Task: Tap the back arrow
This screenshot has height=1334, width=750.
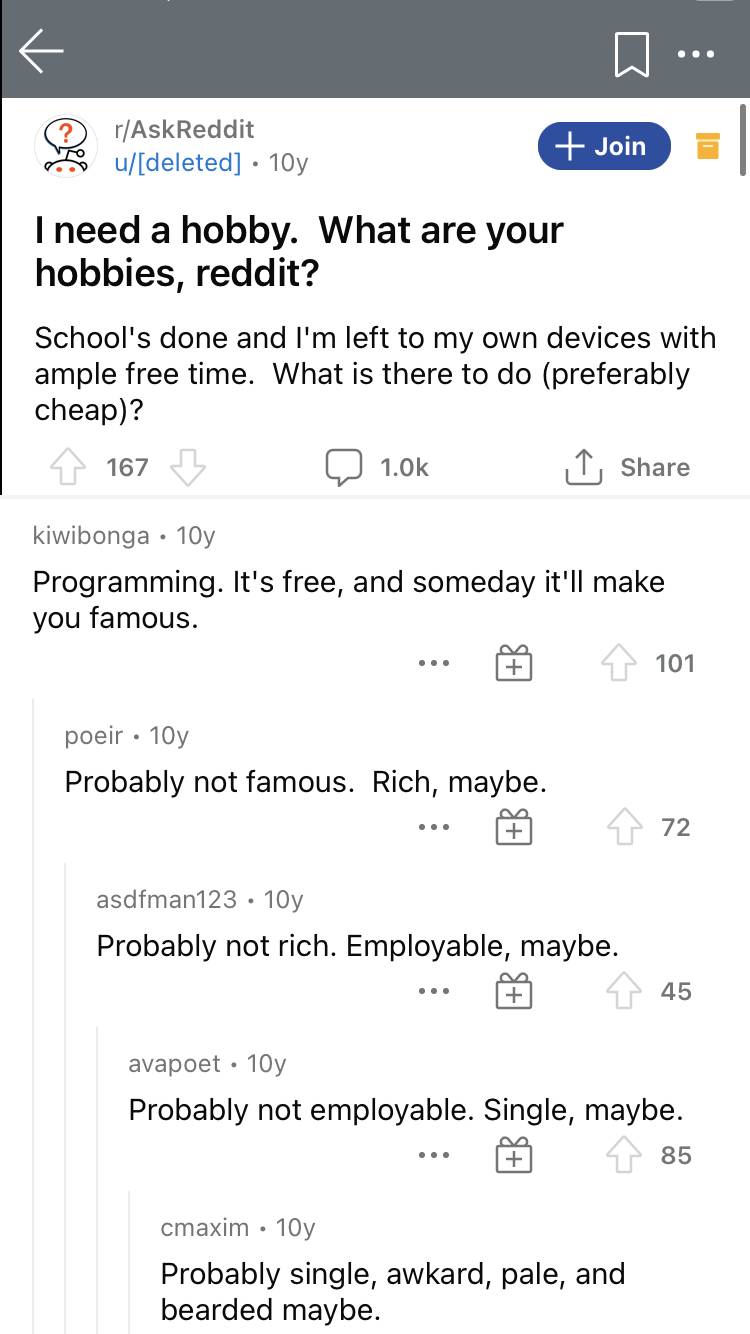Action: [x=41, y=52]
